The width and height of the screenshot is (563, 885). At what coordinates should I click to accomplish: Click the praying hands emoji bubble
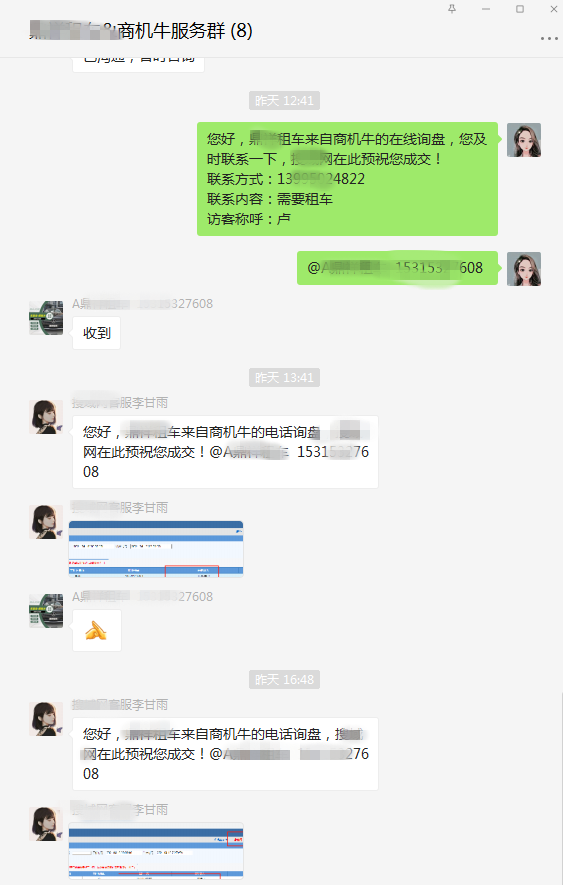pyautogui.click(x=97, y=630)
